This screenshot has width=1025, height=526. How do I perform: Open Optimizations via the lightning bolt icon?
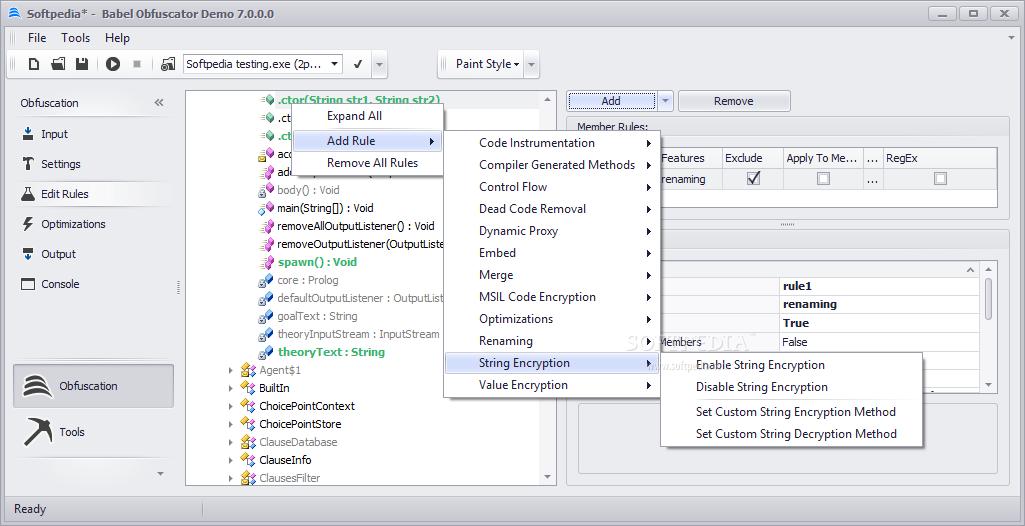(x=28, y=224)
